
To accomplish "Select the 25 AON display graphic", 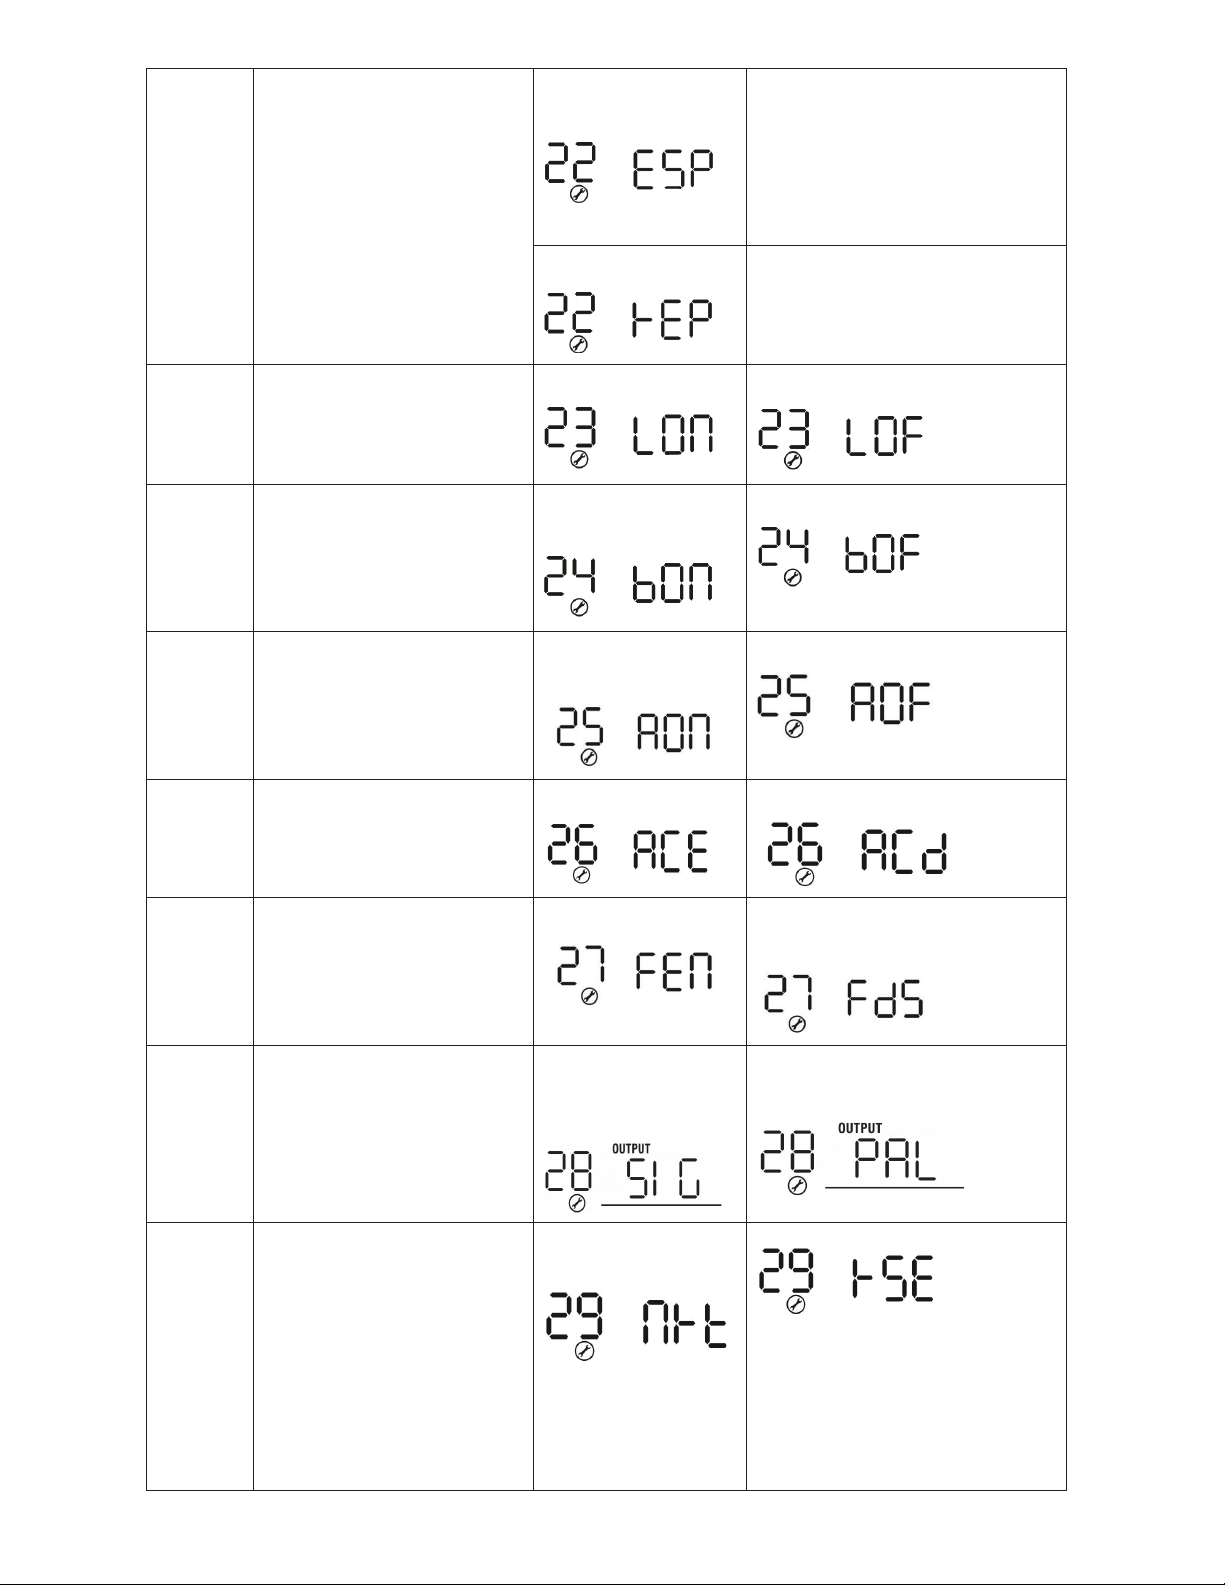I will [634, 736].
